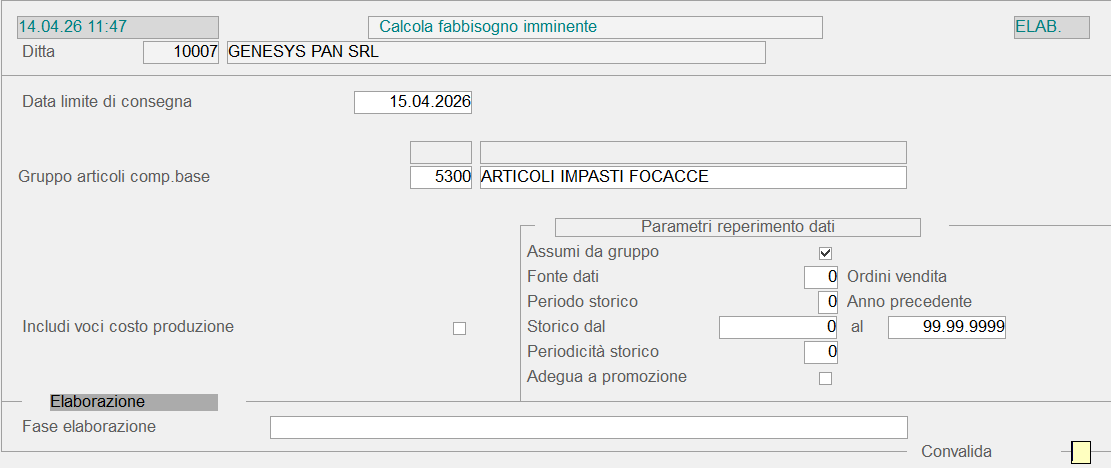This screenshot has width=1111, height=468.
Task: Click the small empty field above 5300
Action: coord(441,152)
